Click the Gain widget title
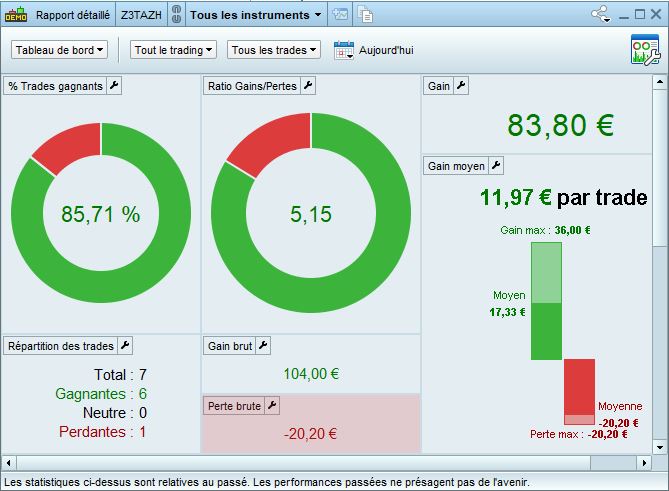The width and height of the screenshot is (669, 491). [x=439, y=86]
